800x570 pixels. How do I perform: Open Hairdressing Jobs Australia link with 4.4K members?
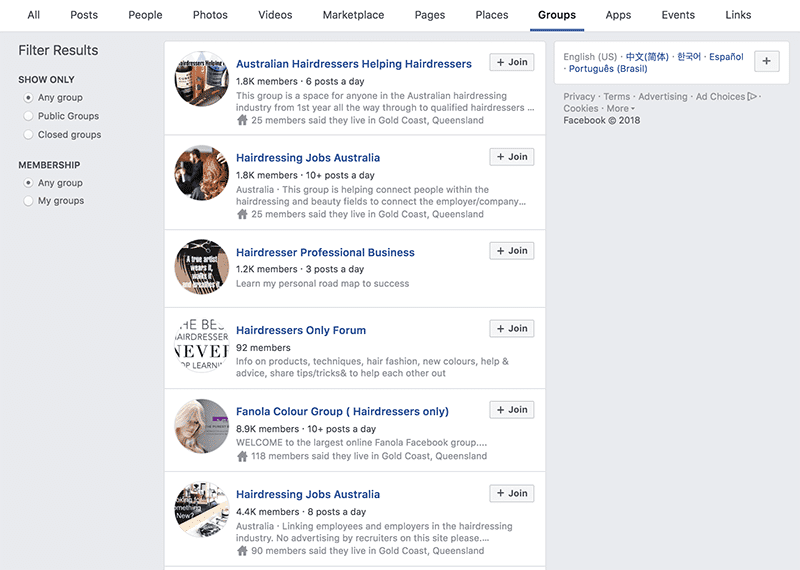click(x=308, y=494)
